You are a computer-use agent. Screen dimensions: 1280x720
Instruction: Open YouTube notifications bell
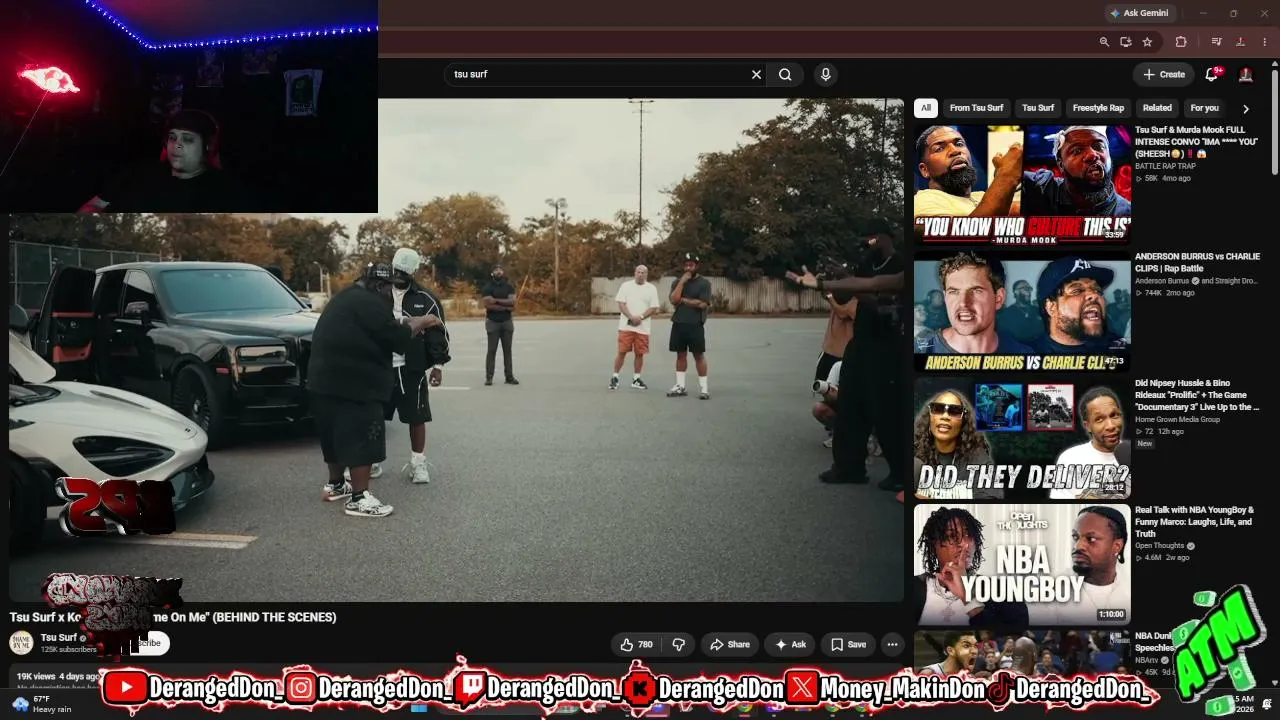click(x=1212, y=74)
